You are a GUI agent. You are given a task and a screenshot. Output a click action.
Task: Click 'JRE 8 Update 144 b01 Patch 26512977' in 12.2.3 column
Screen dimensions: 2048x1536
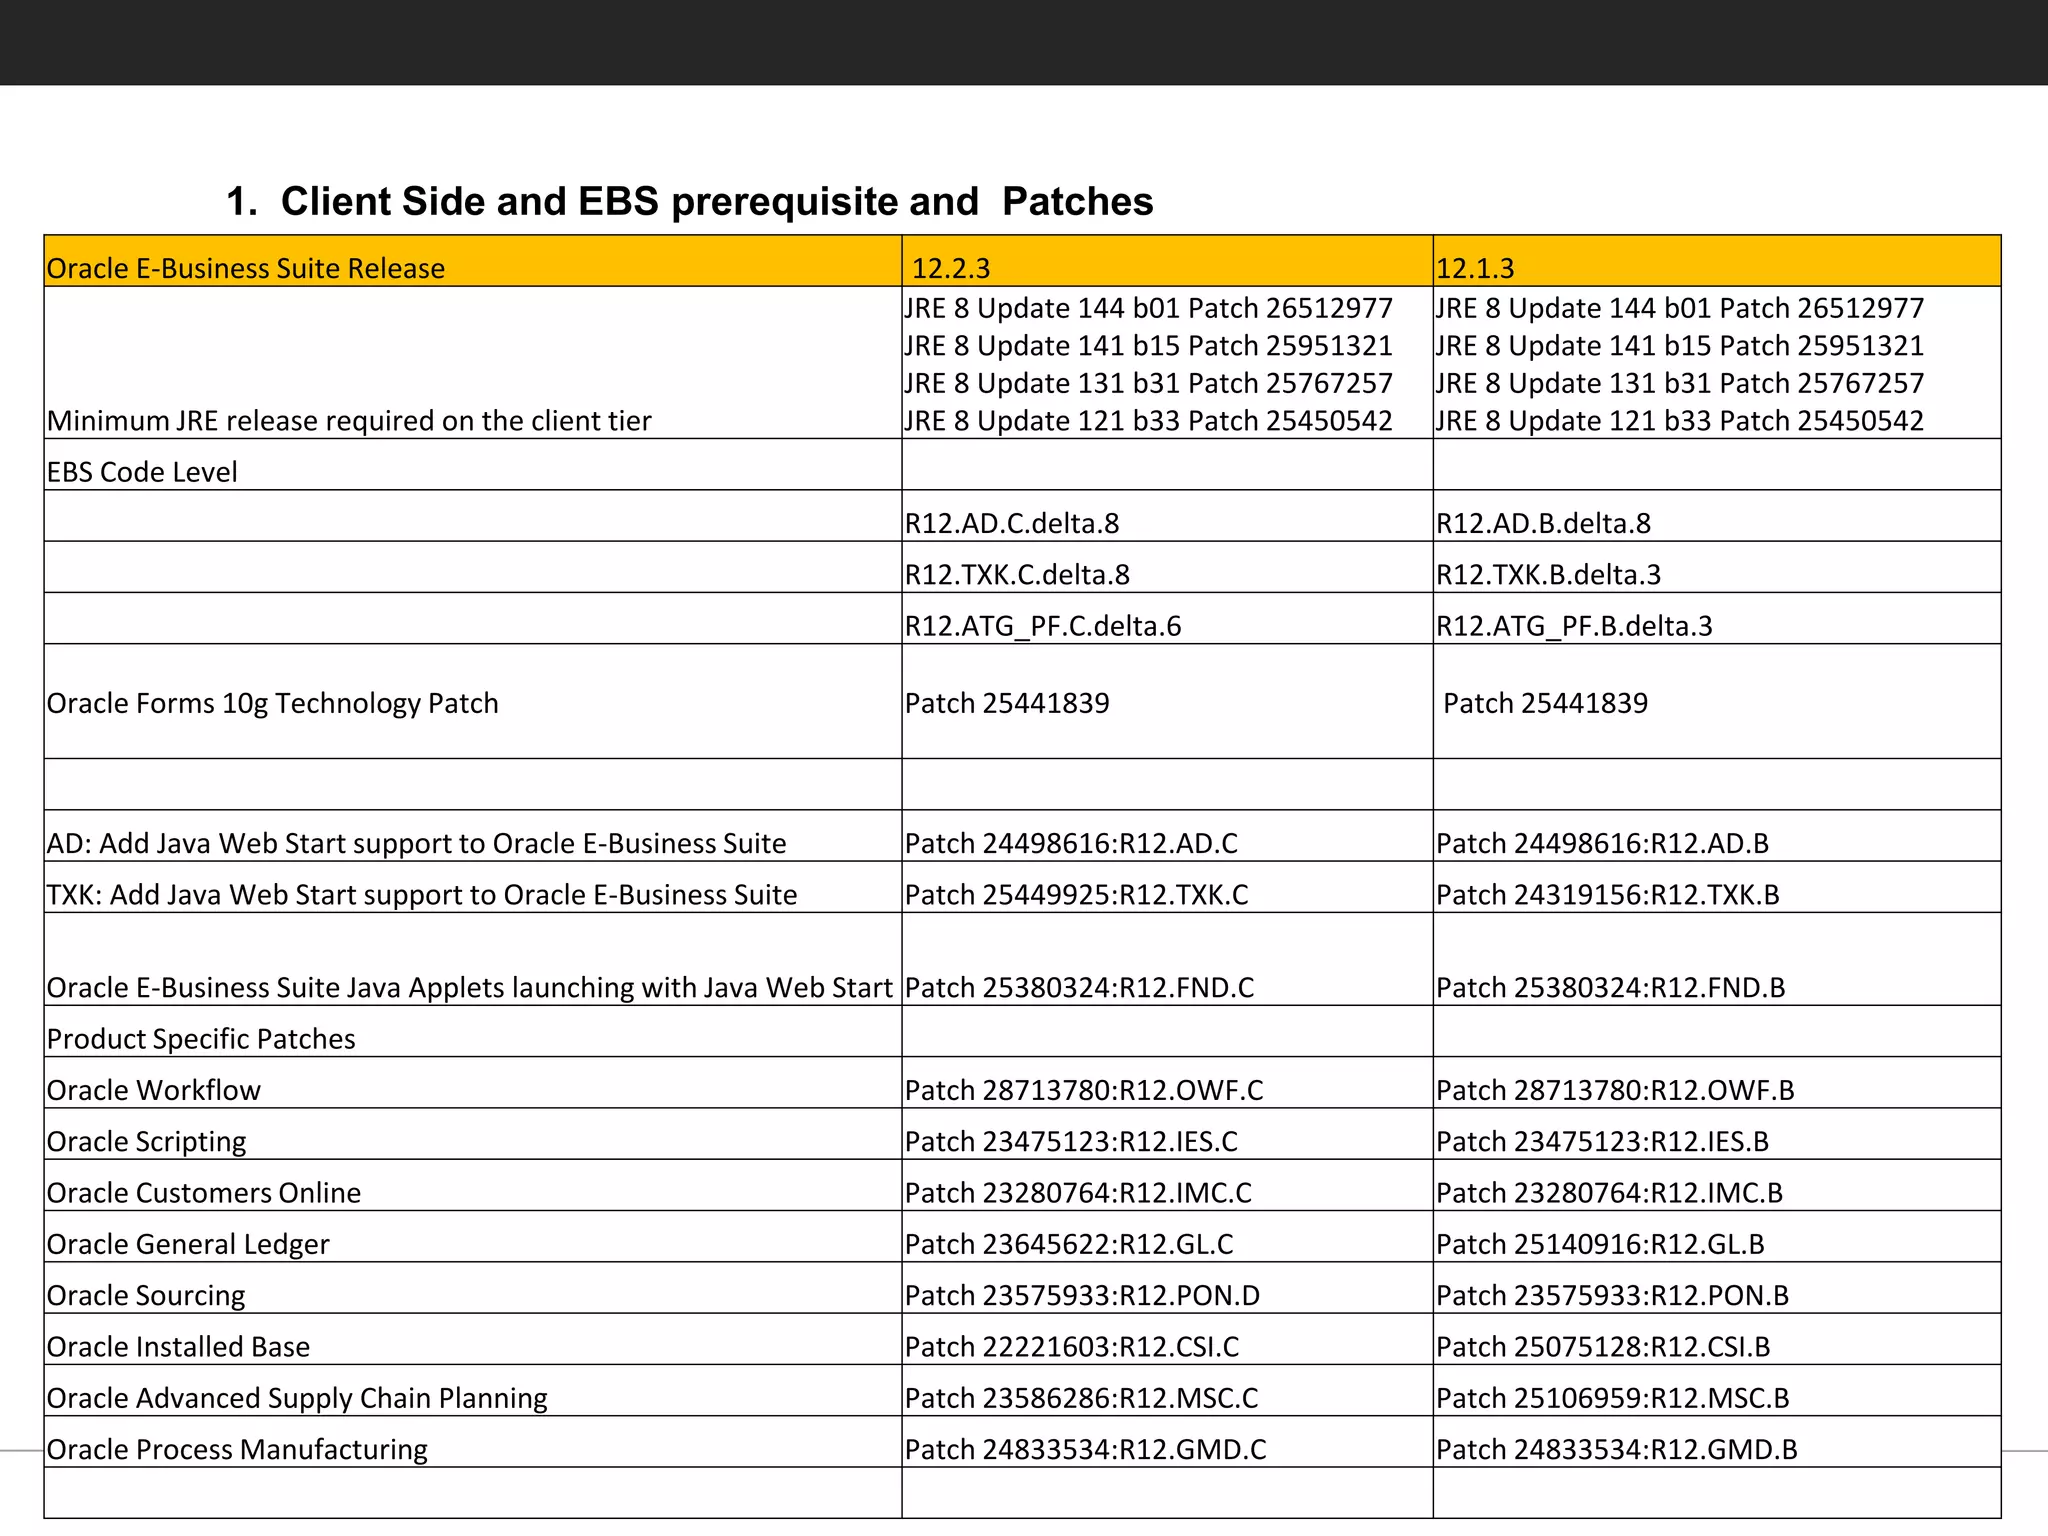(1149, 308)
